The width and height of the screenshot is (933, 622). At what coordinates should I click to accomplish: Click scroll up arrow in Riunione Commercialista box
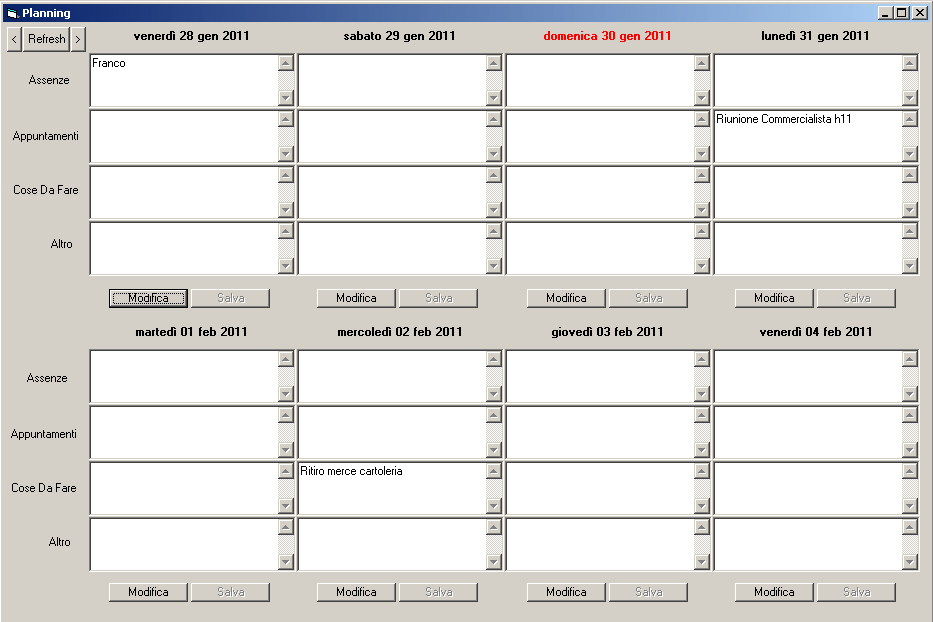[x=910, y=118]
